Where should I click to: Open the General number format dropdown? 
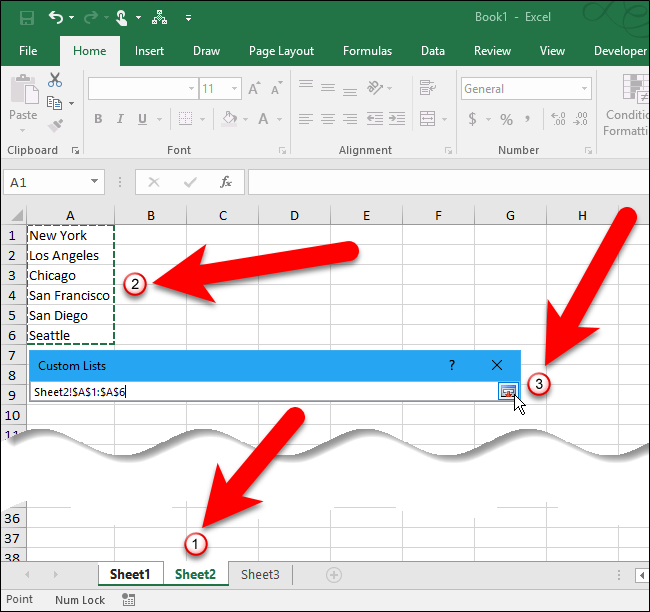[x=584, y=88]
